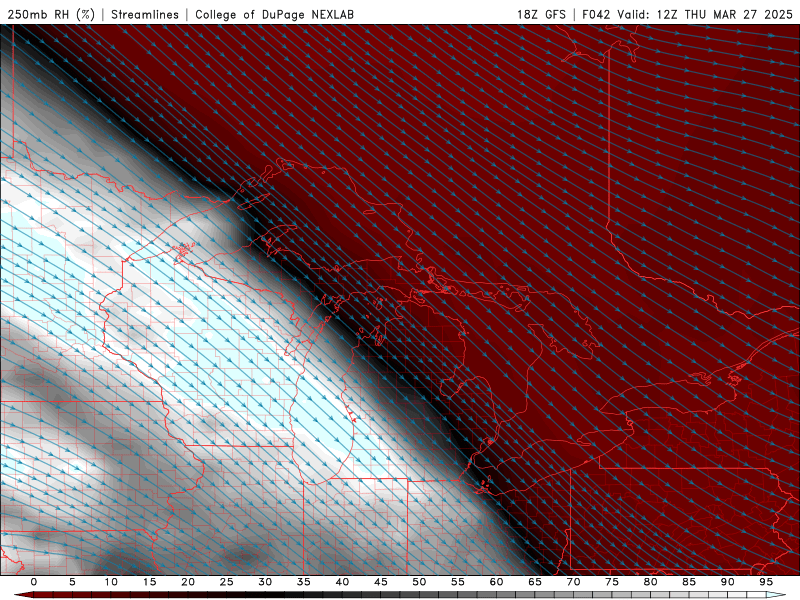Click "Valid: 12Z THU MAR 27 2025" text
The height and width of the screenshot is (600, 800).
tap(705, 14)
